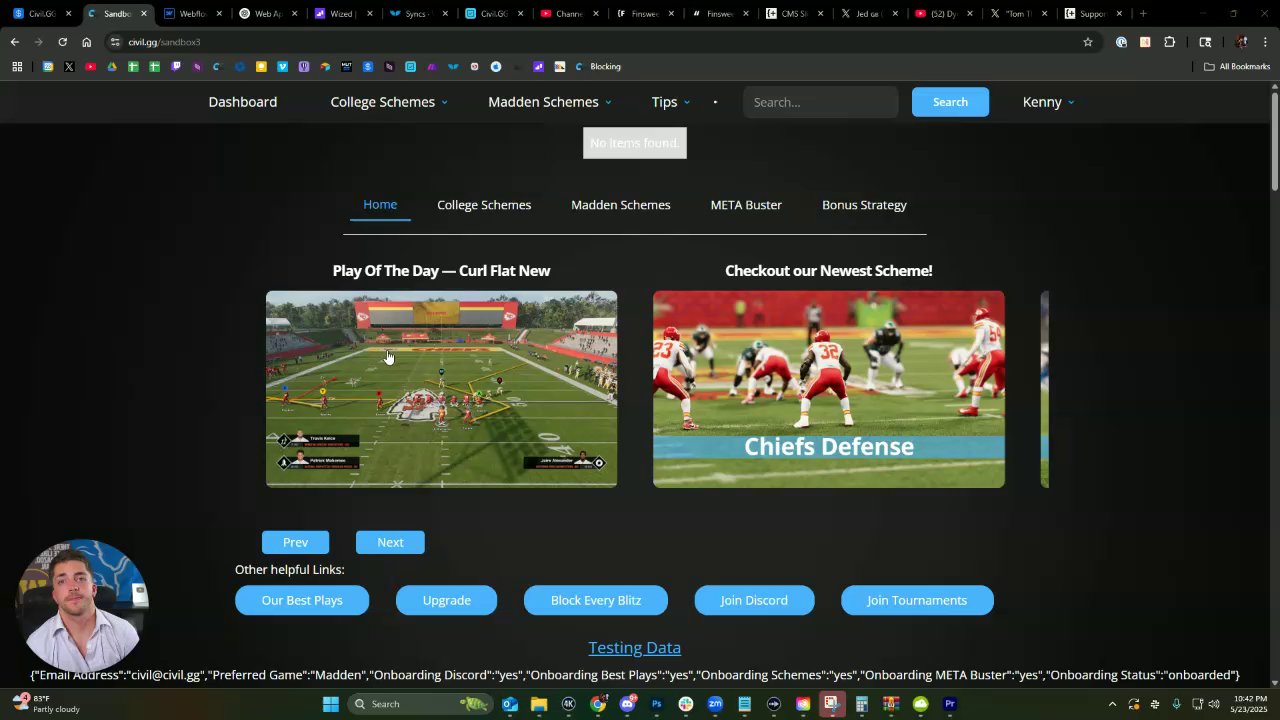This screenshot has height=720, width=1280.
Task: Switch to the Madden Schemes tab
Action: [621, 205]
